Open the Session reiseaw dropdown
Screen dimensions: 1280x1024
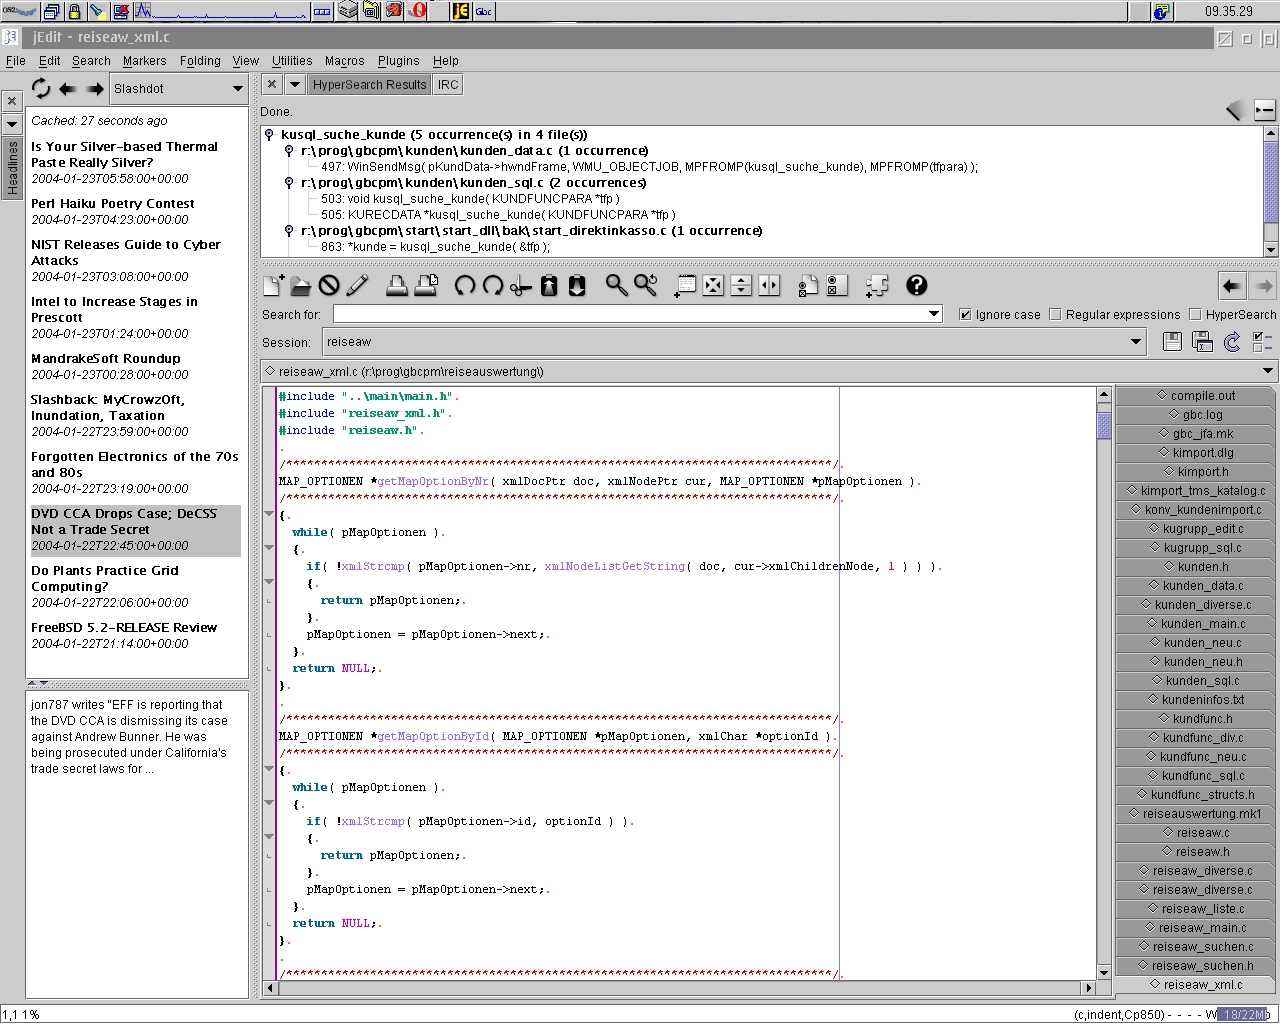point(1136,342)
